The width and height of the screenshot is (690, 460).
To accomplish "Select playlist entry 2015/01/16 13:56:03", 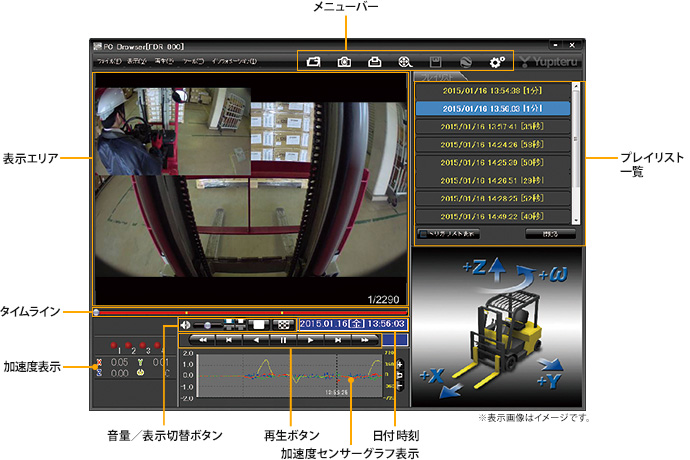I will click(x=492, y=108).
